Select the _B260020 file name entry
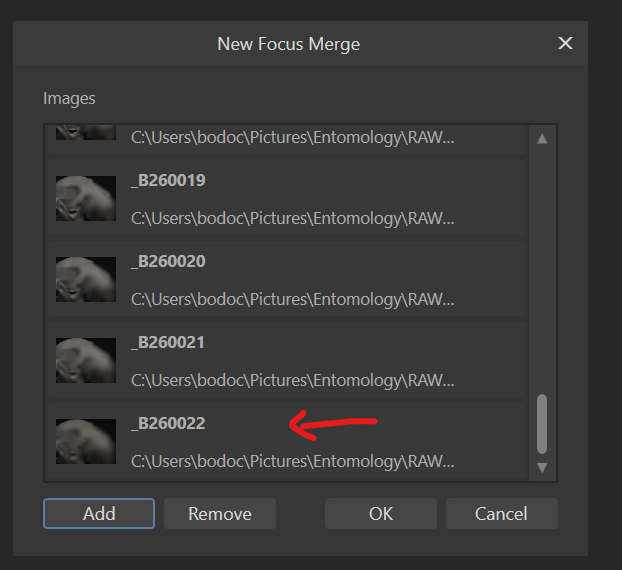 (x=168, y=261)
